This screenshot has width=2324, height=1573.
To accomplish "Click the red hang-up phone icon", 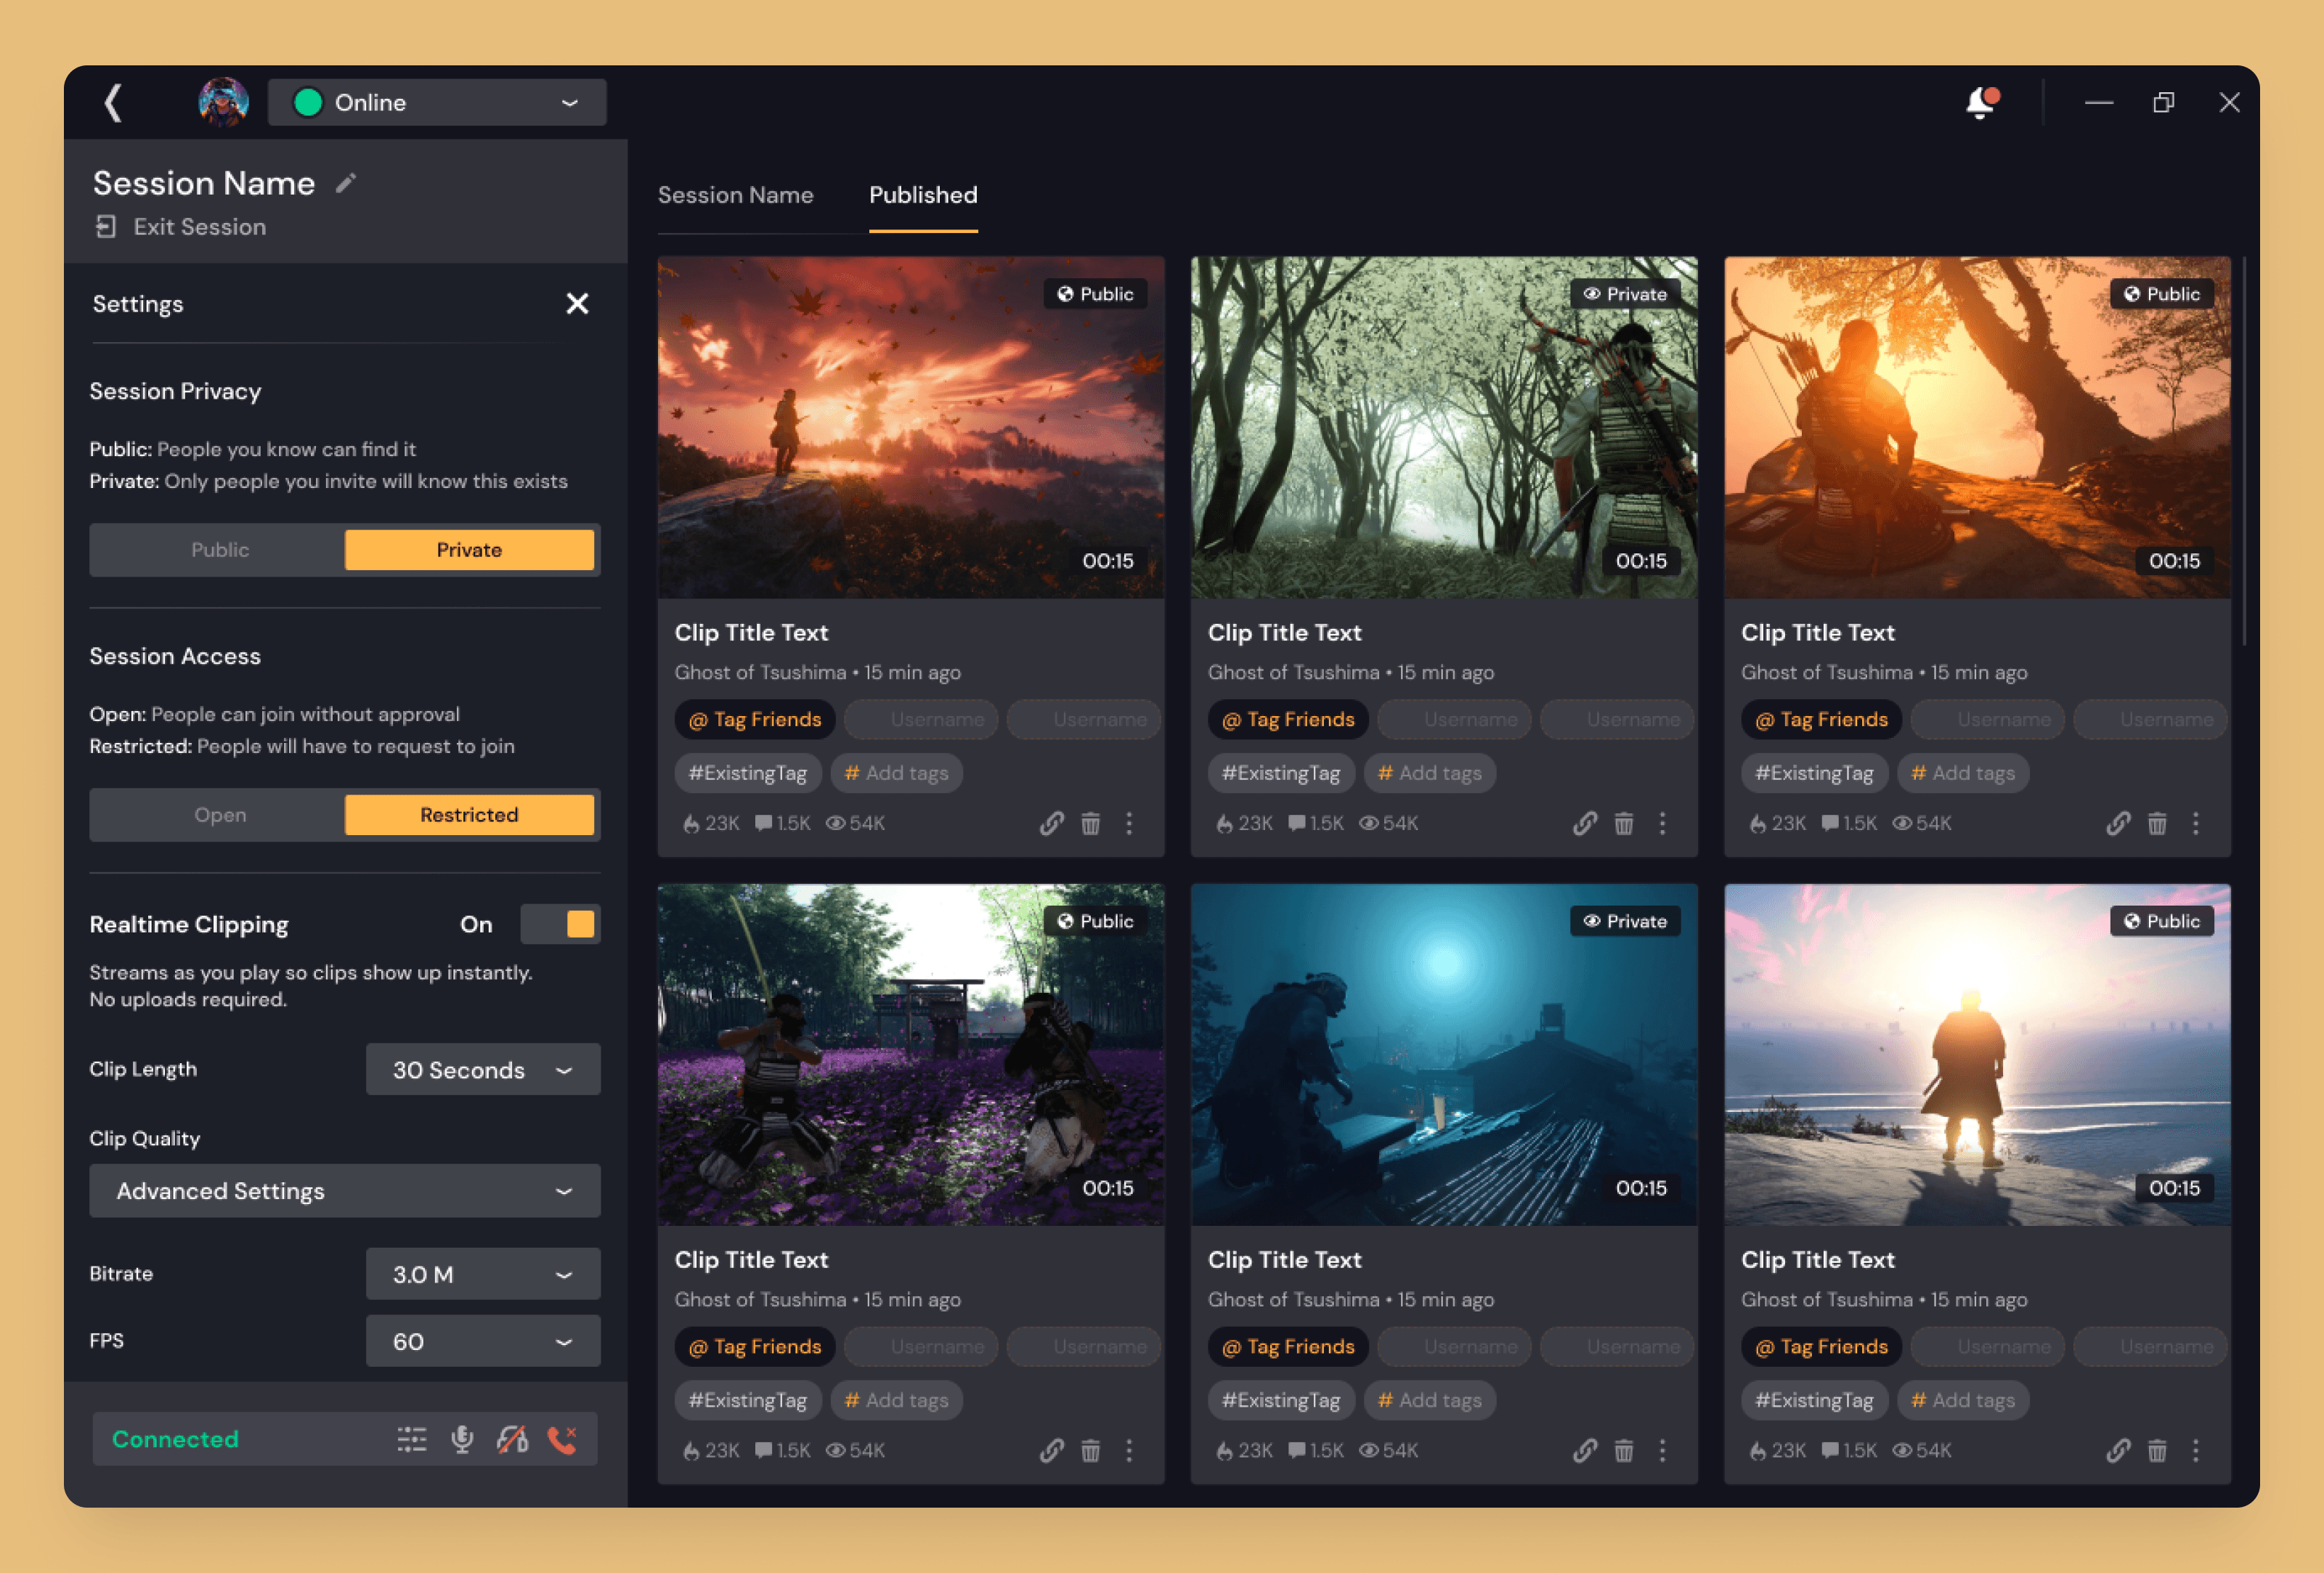I will coord(563,1439).
